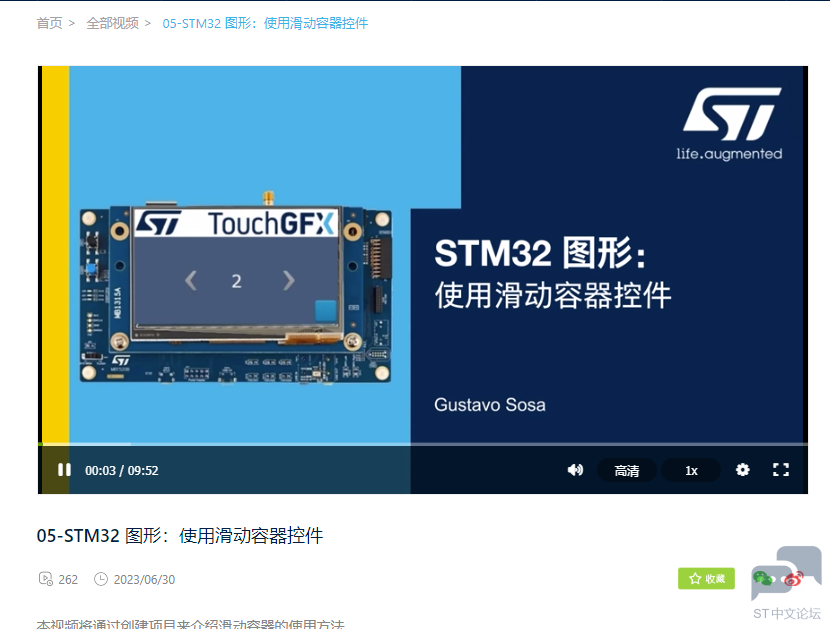Share via the WeChat icon
Viewport: 830px width, 629px height.
(764, 578)
